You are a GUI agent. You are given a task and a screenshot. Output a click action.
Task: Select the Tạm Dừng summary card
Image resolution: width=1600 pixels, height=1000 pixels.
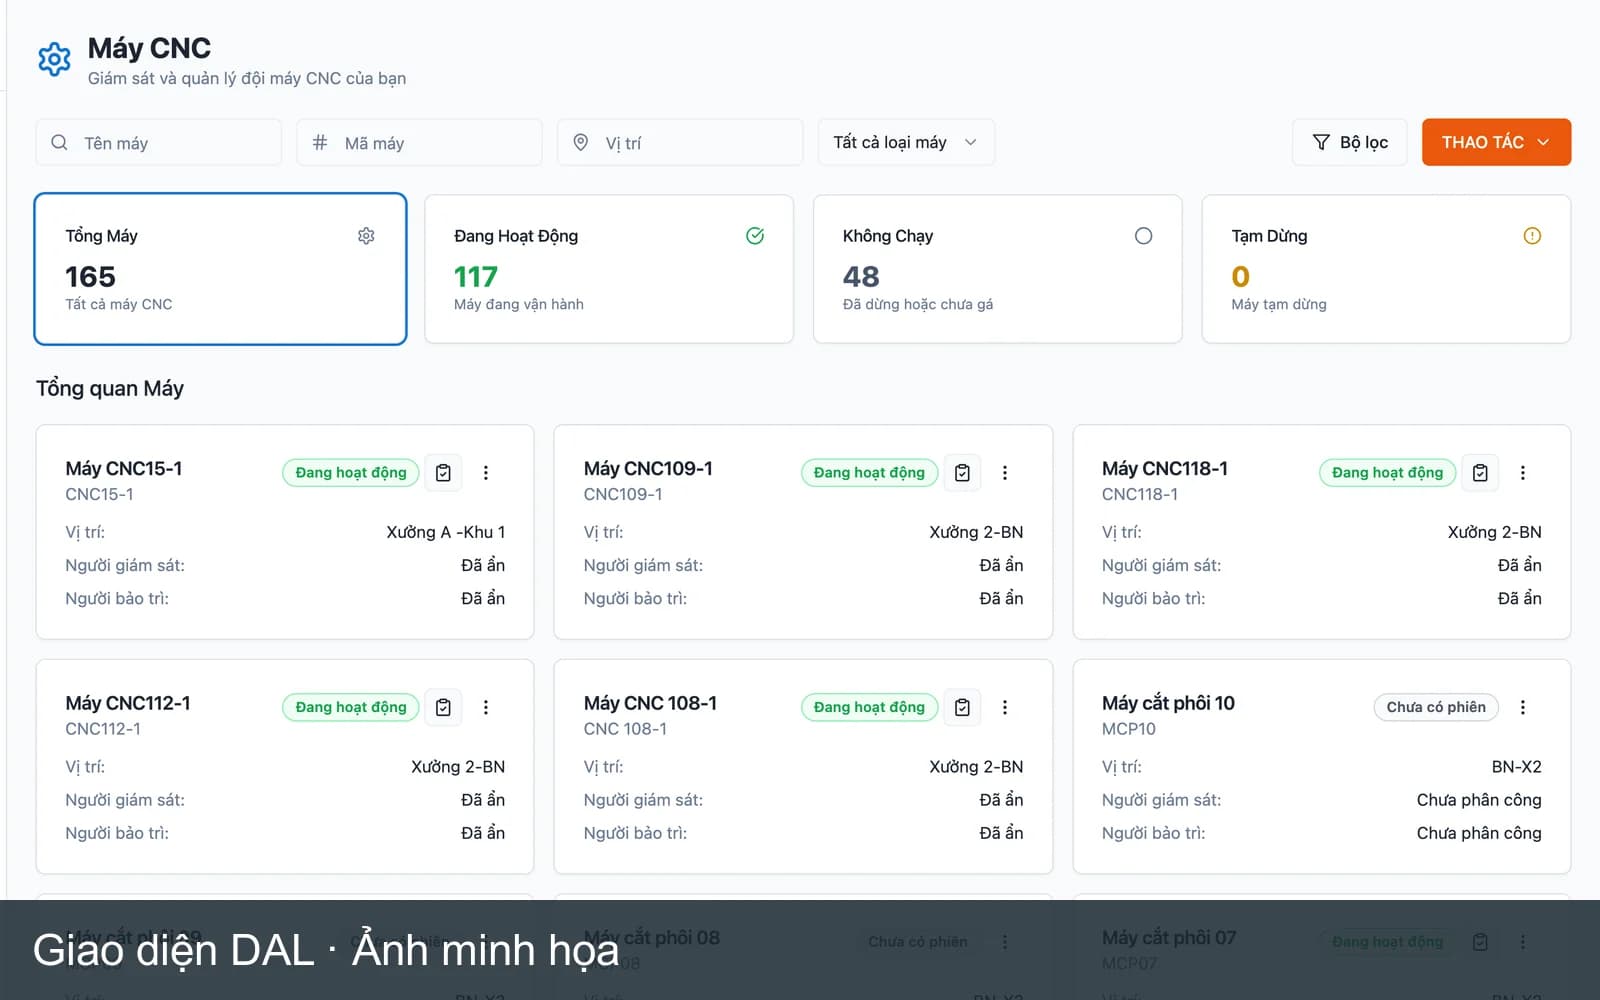point(1386,269)
